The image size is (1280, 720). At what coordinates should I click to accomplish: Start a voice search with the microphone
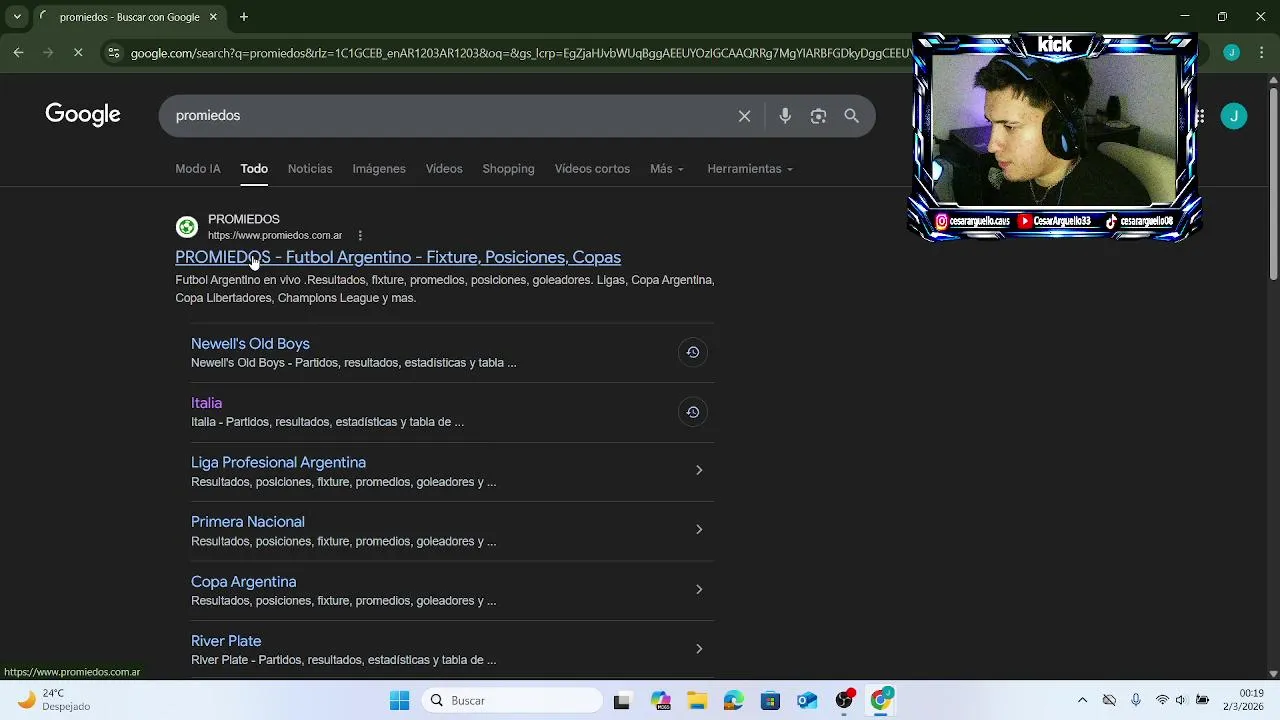coord(785,116)
